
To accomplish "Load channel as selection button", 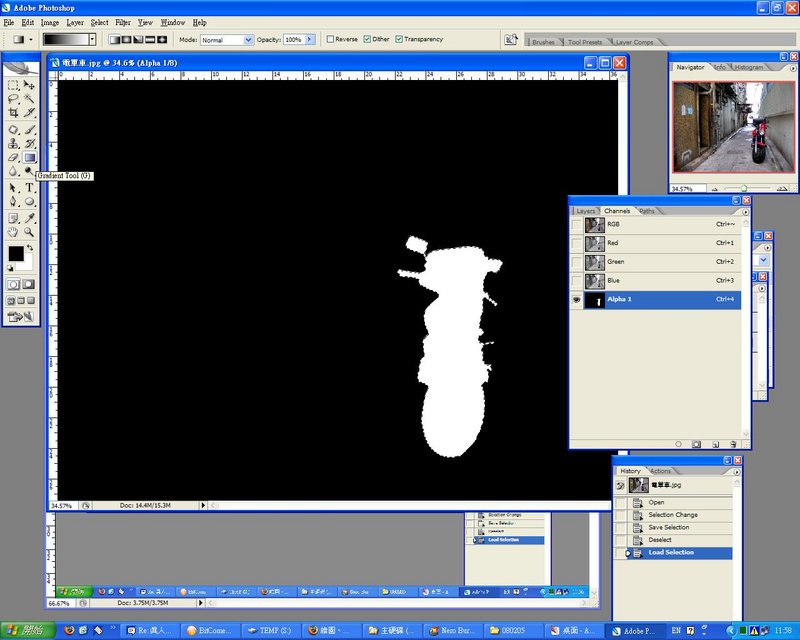I will [x=678, y=444].
